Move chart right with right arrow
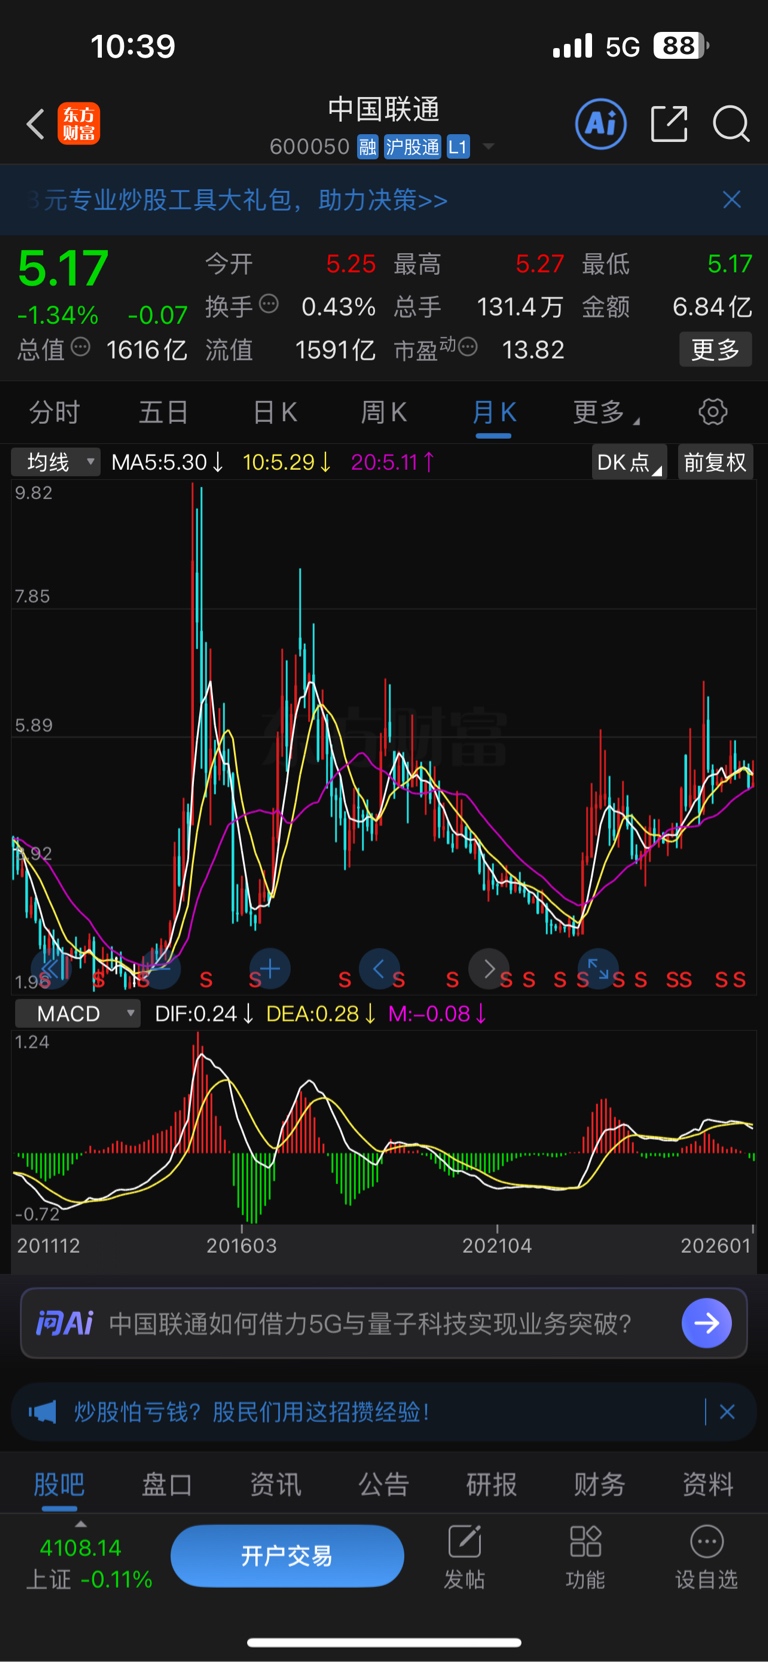This screenshot has height=1662, width=768. coord(489,968)
